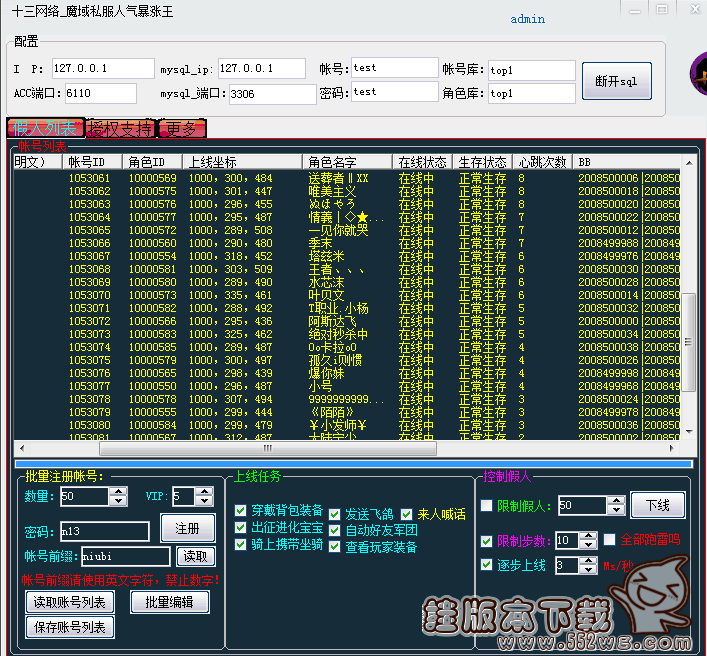Decrease the 限制步数 spinner value
This screenshot has width=707, height=656.
pos(588,545)
